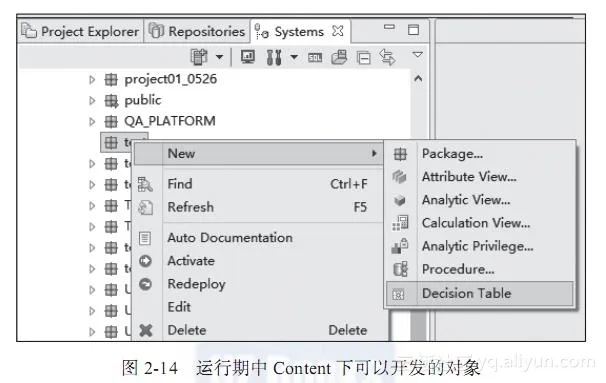Click the Add System toolbar icon

(x=199, y=57)
